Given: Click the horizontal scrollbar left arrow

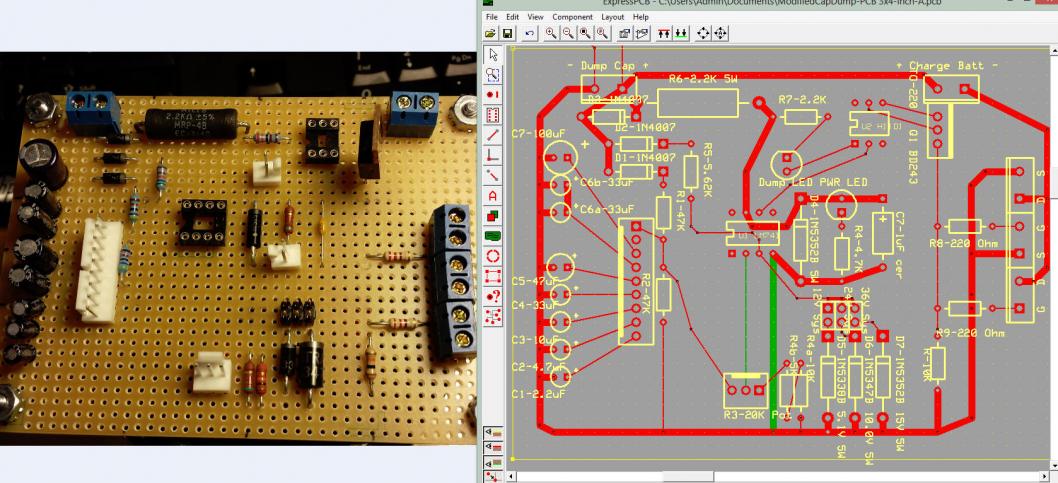Looking at the screenshot, I should pos(512,477).
